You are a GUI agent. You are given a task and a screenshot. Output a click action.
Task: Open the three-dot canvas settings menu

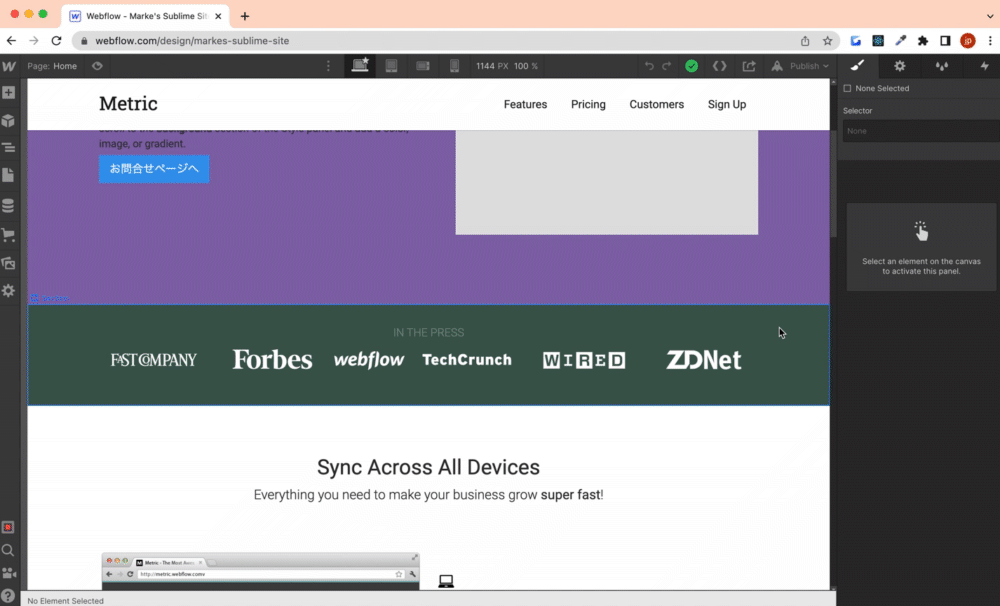(x=328, y=66)
